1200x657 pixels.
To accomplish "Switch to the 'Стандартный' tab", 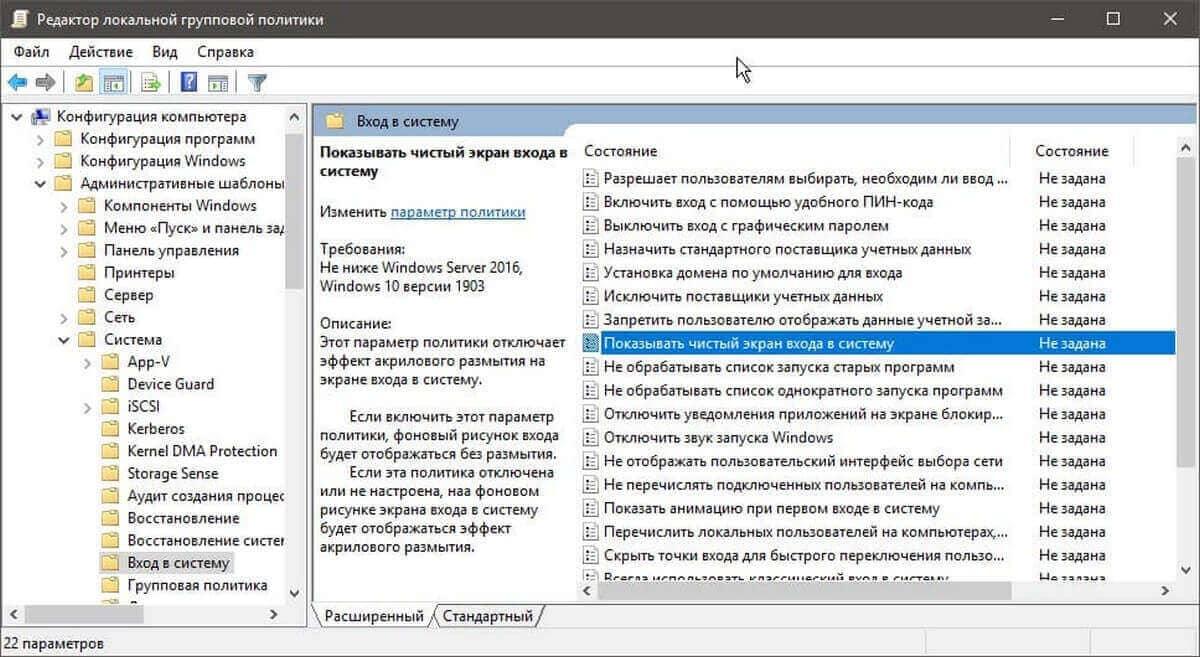I will pos(488,616).
